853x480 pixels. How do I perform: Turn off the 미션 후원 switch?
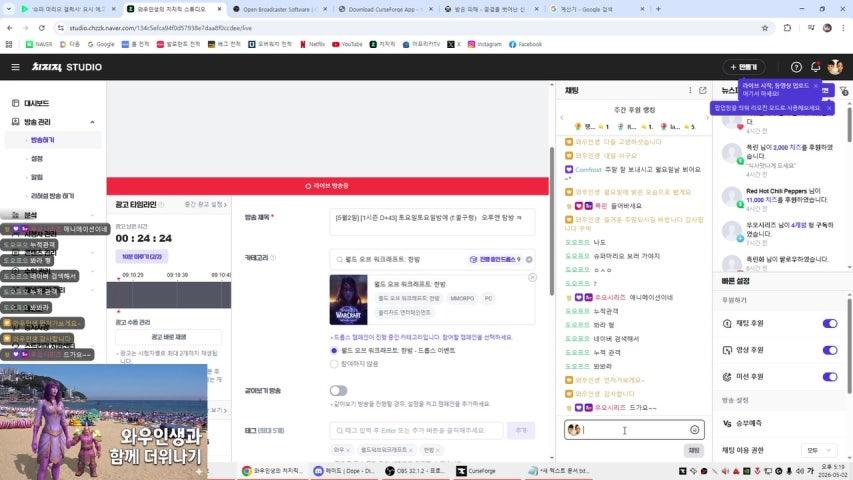coord(830,377)
